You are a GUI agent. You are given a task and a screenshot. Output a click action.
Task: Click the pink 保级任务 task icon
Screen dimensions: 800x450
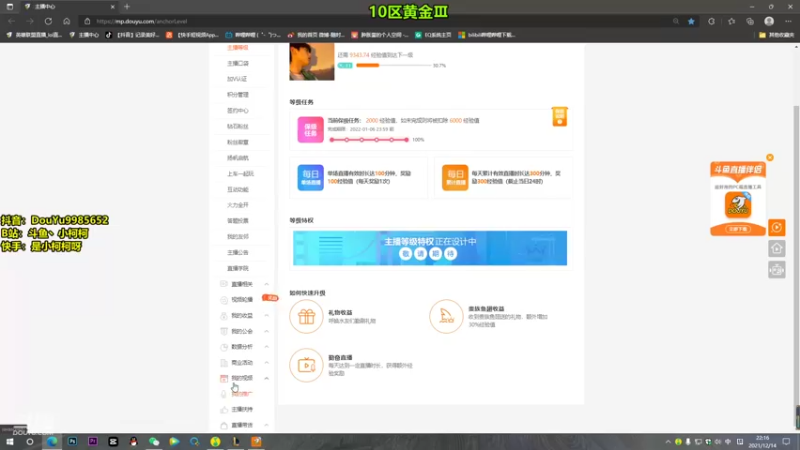(x=310, y=129)
